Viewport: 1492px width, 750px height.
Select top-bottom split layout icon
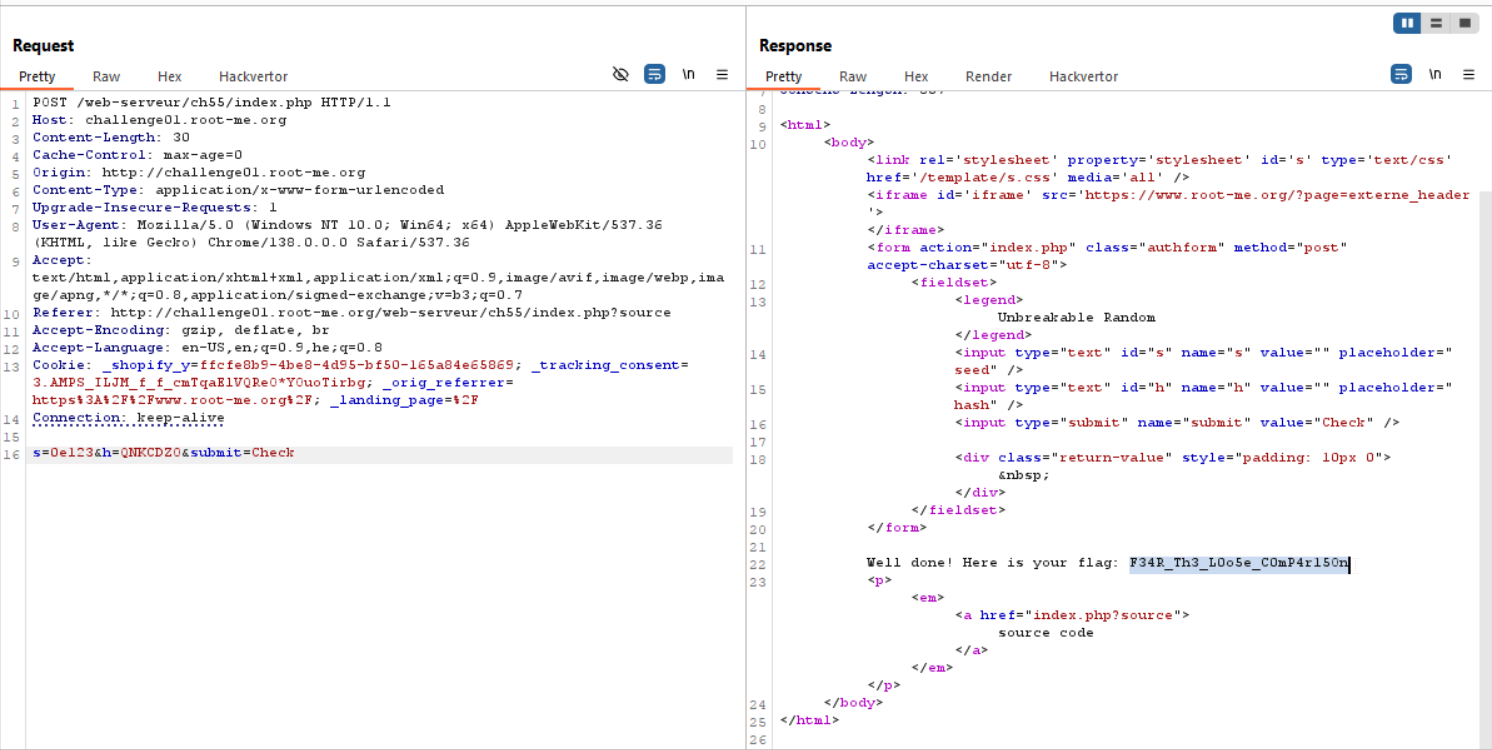click(1436, 23)
